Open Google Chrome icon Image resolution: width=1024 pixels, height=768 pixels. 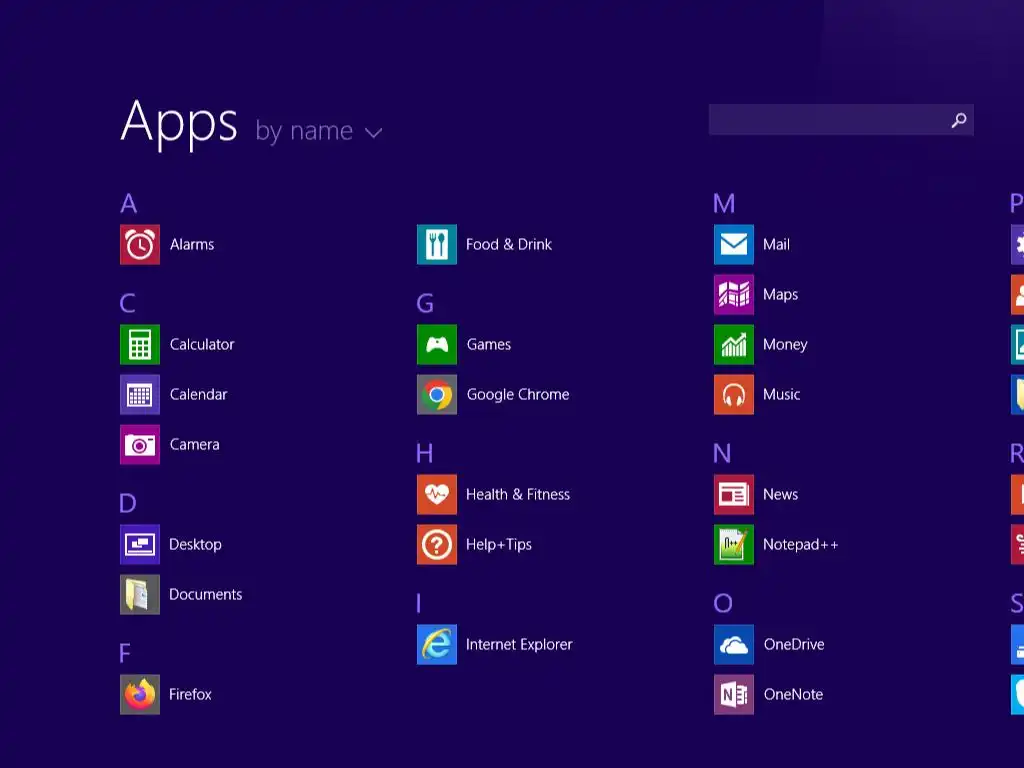[x=437, y=394]
